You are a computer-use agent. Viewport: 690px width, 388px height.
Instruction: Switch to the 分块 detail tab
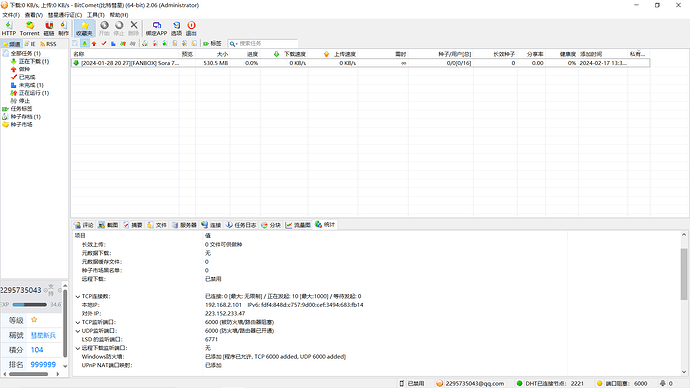[x=271, y=225]
